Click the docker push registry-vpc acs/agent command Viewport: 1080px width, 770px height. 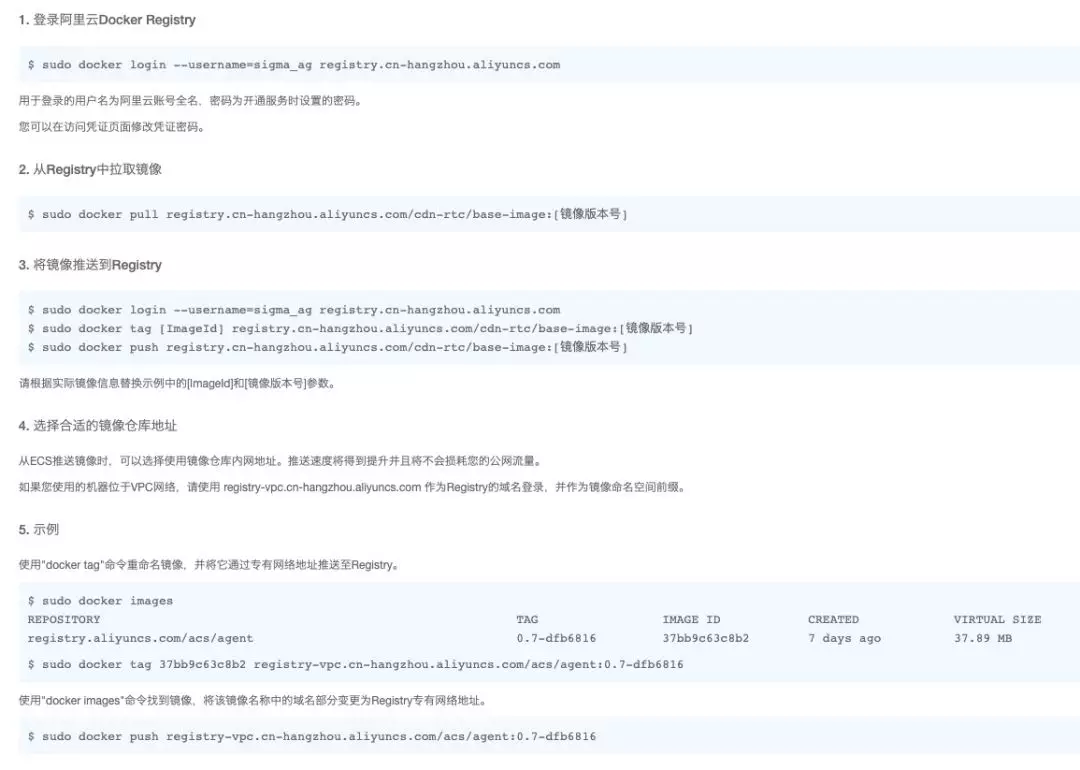[312, 736]
